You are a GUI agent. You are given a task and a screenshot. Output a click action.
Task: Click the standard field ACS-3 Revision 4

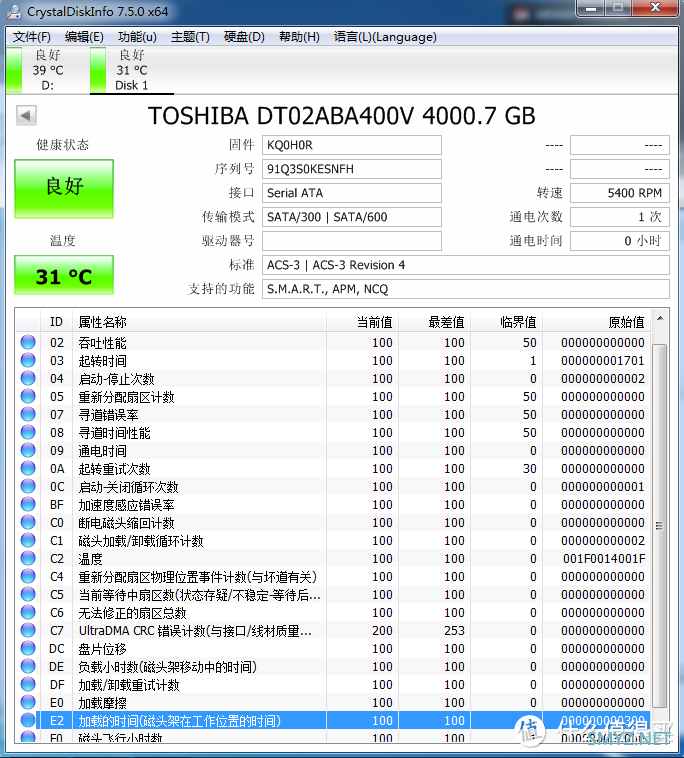(x=466, y=265)
